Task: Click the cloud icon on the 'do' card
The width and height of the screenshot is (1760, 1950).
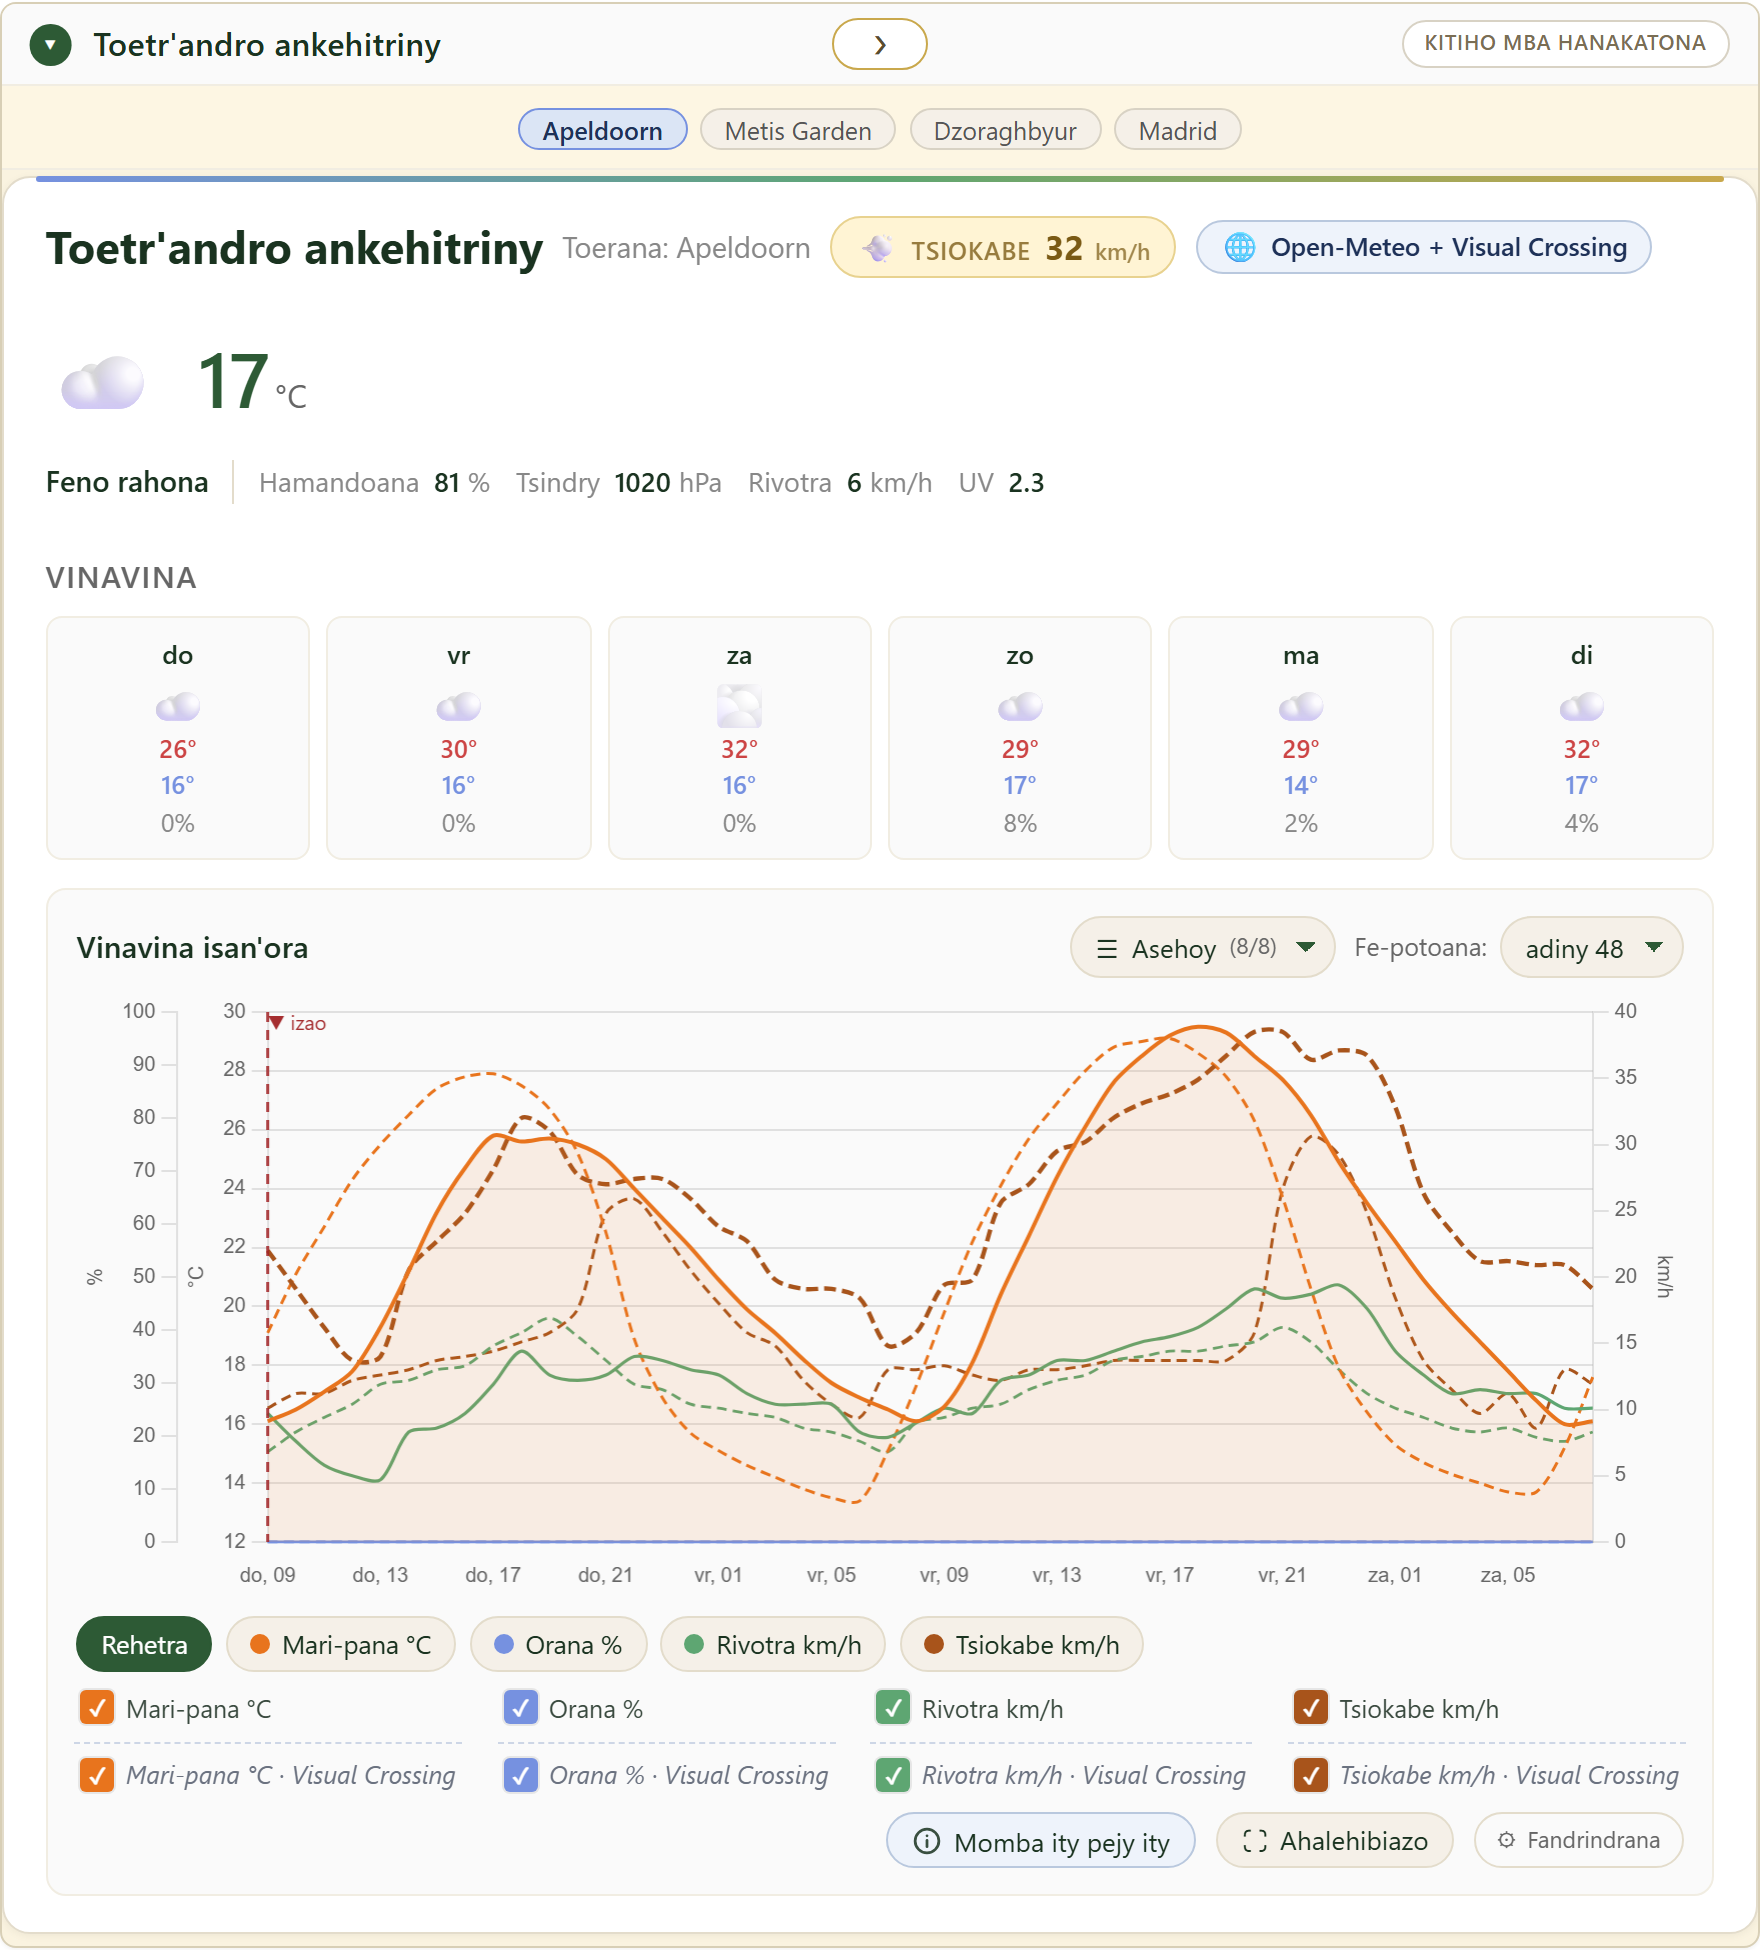Action: [178, 707]
